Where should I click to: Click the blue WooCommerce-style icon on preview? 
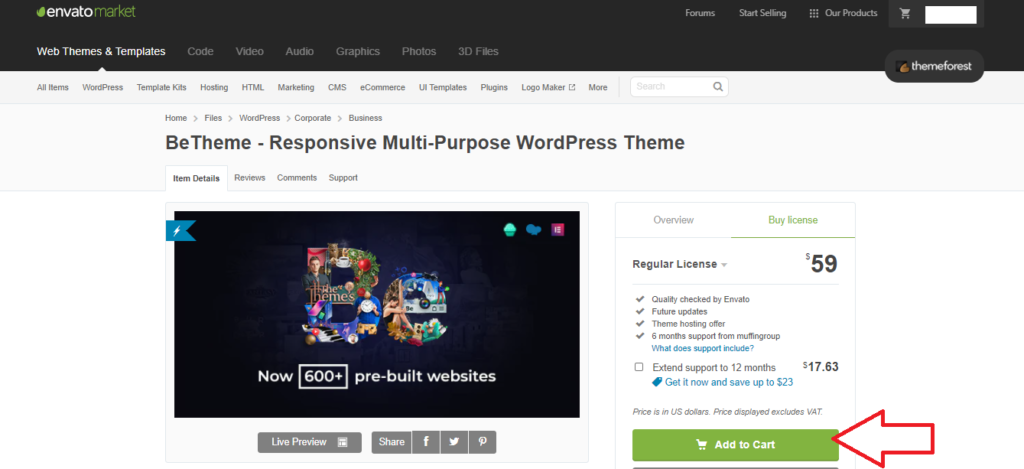click(534, 229)
